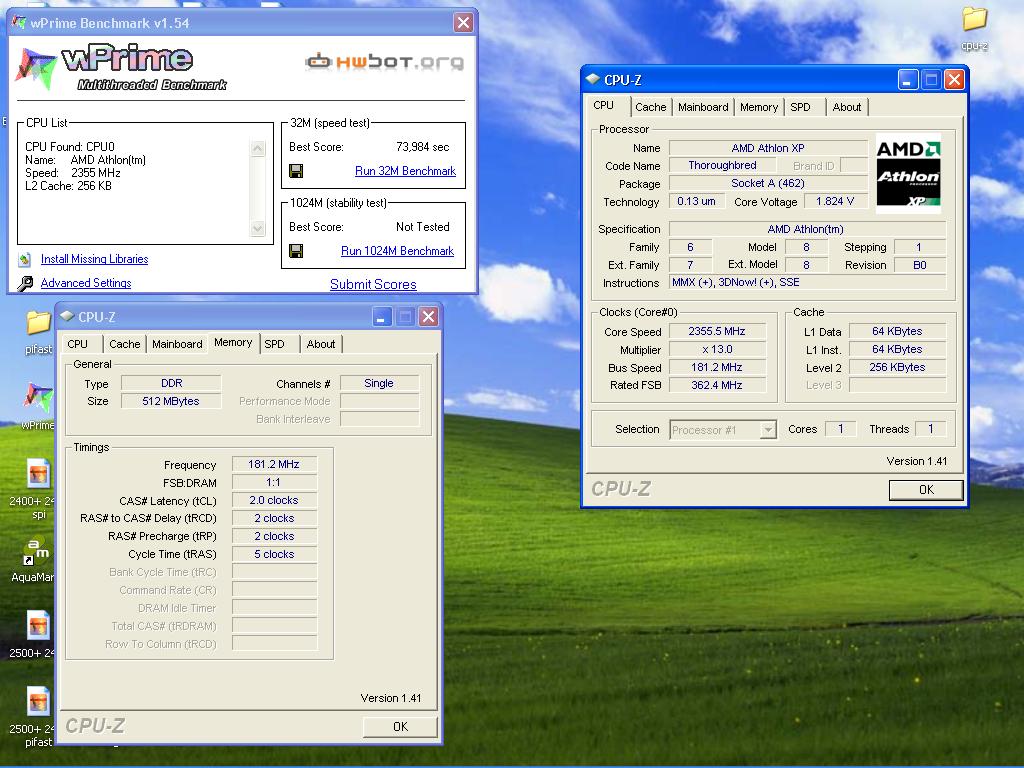Click the wPrime title bar icon

20,23
